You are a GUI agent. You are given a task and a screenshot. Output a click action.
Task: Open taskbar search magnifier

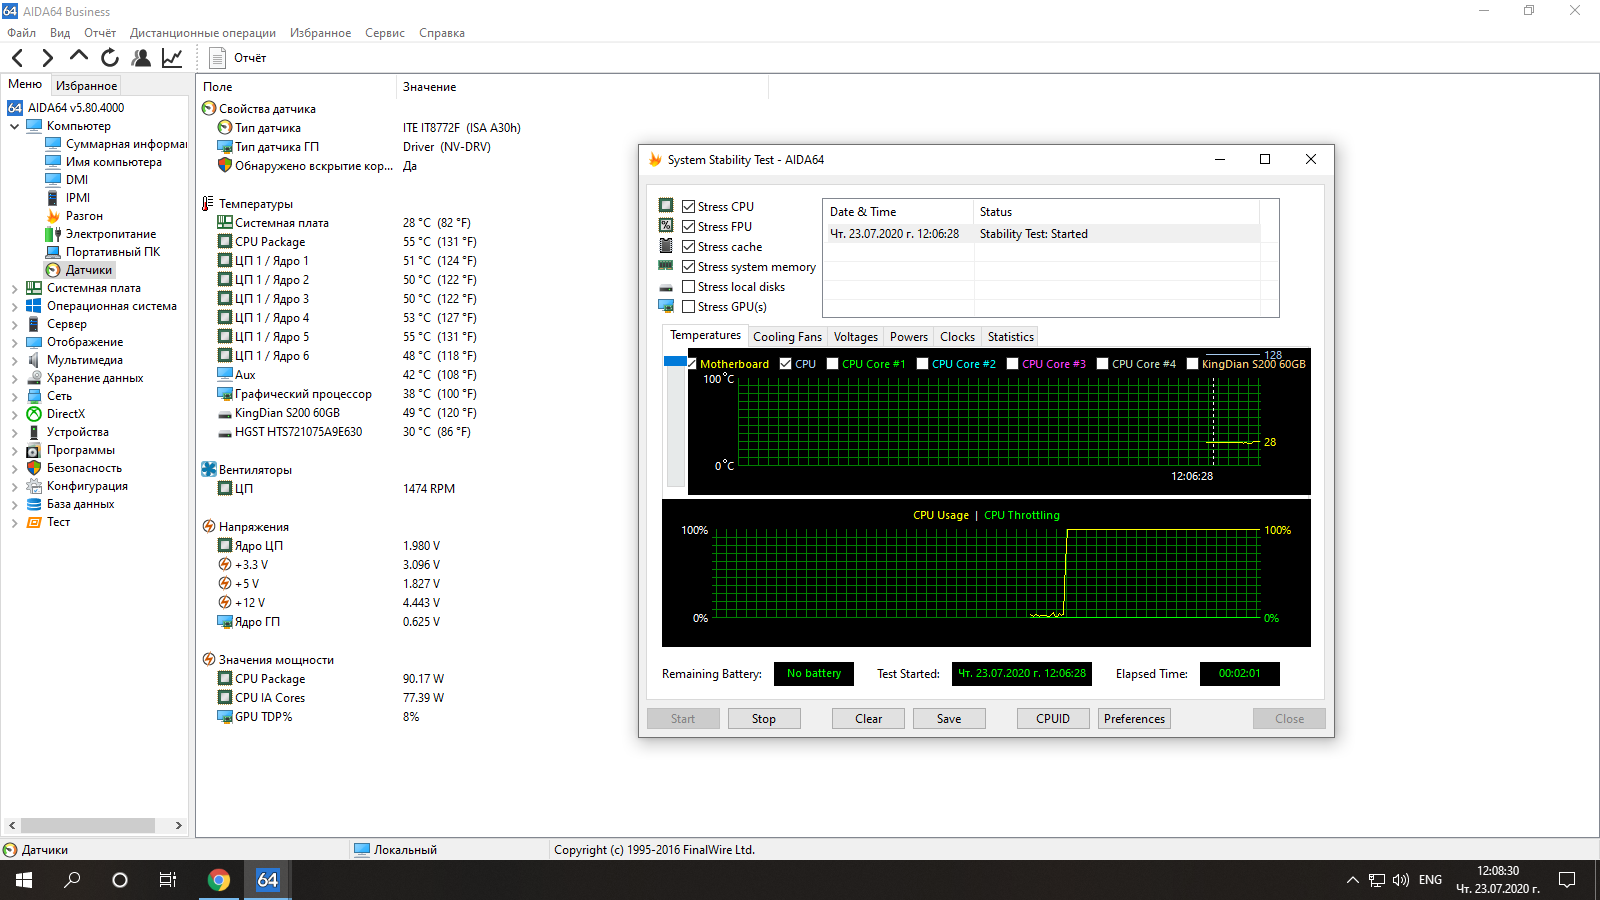(72, 880)
